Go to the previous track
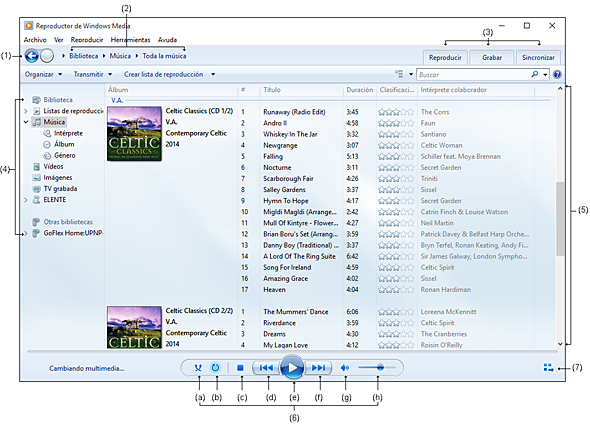Viewport: 590px width, 424px height. coord(266,368)
